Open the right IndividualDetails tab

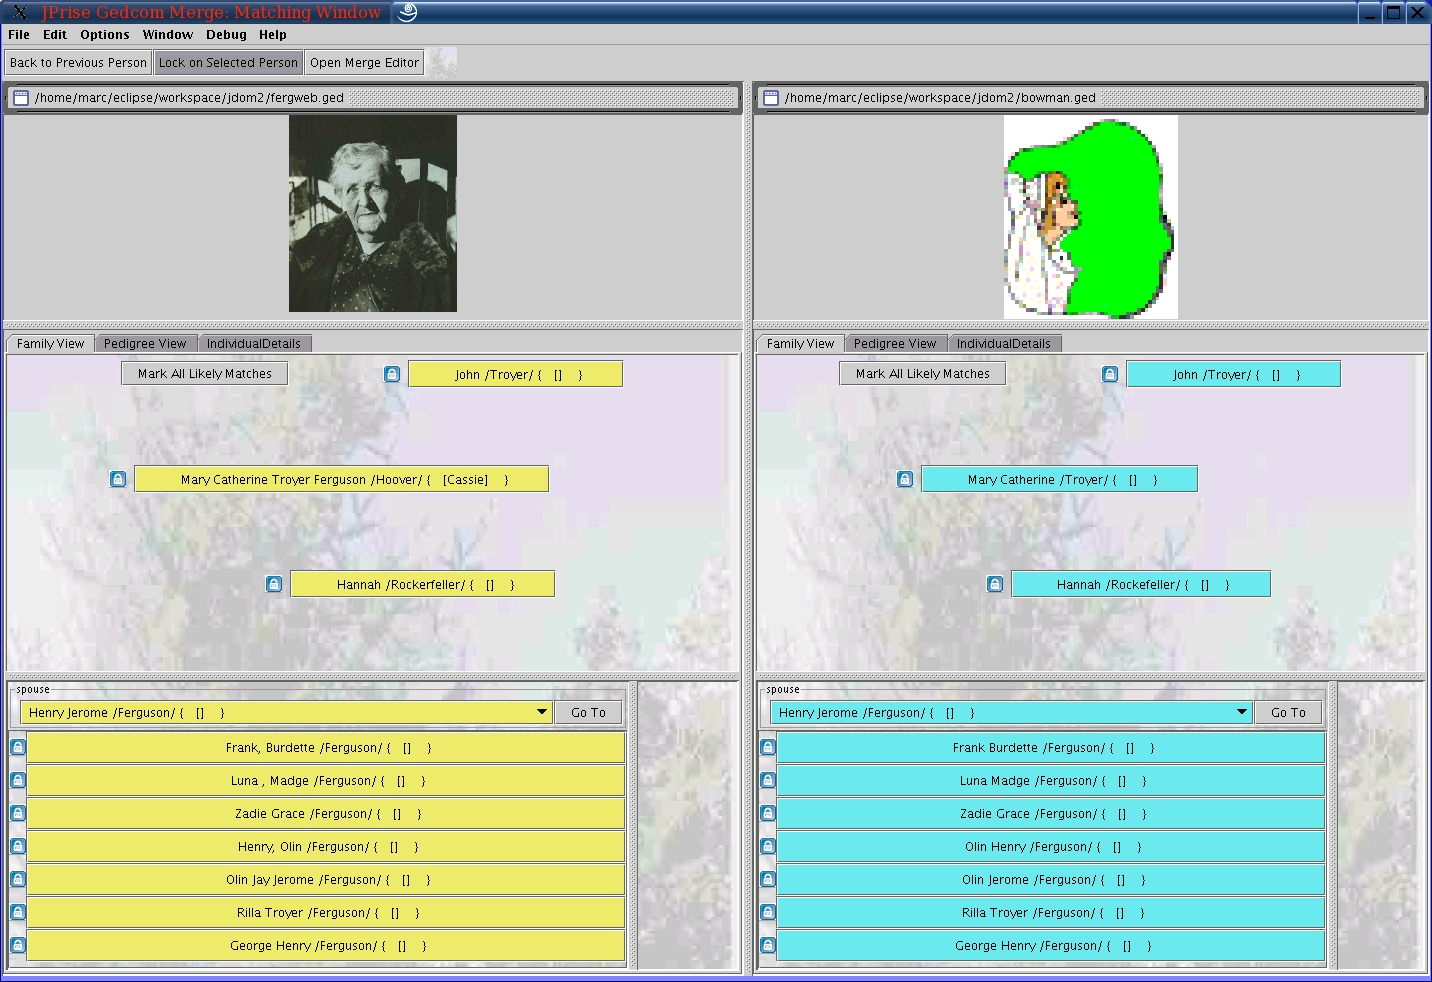tap(1003, 343)
